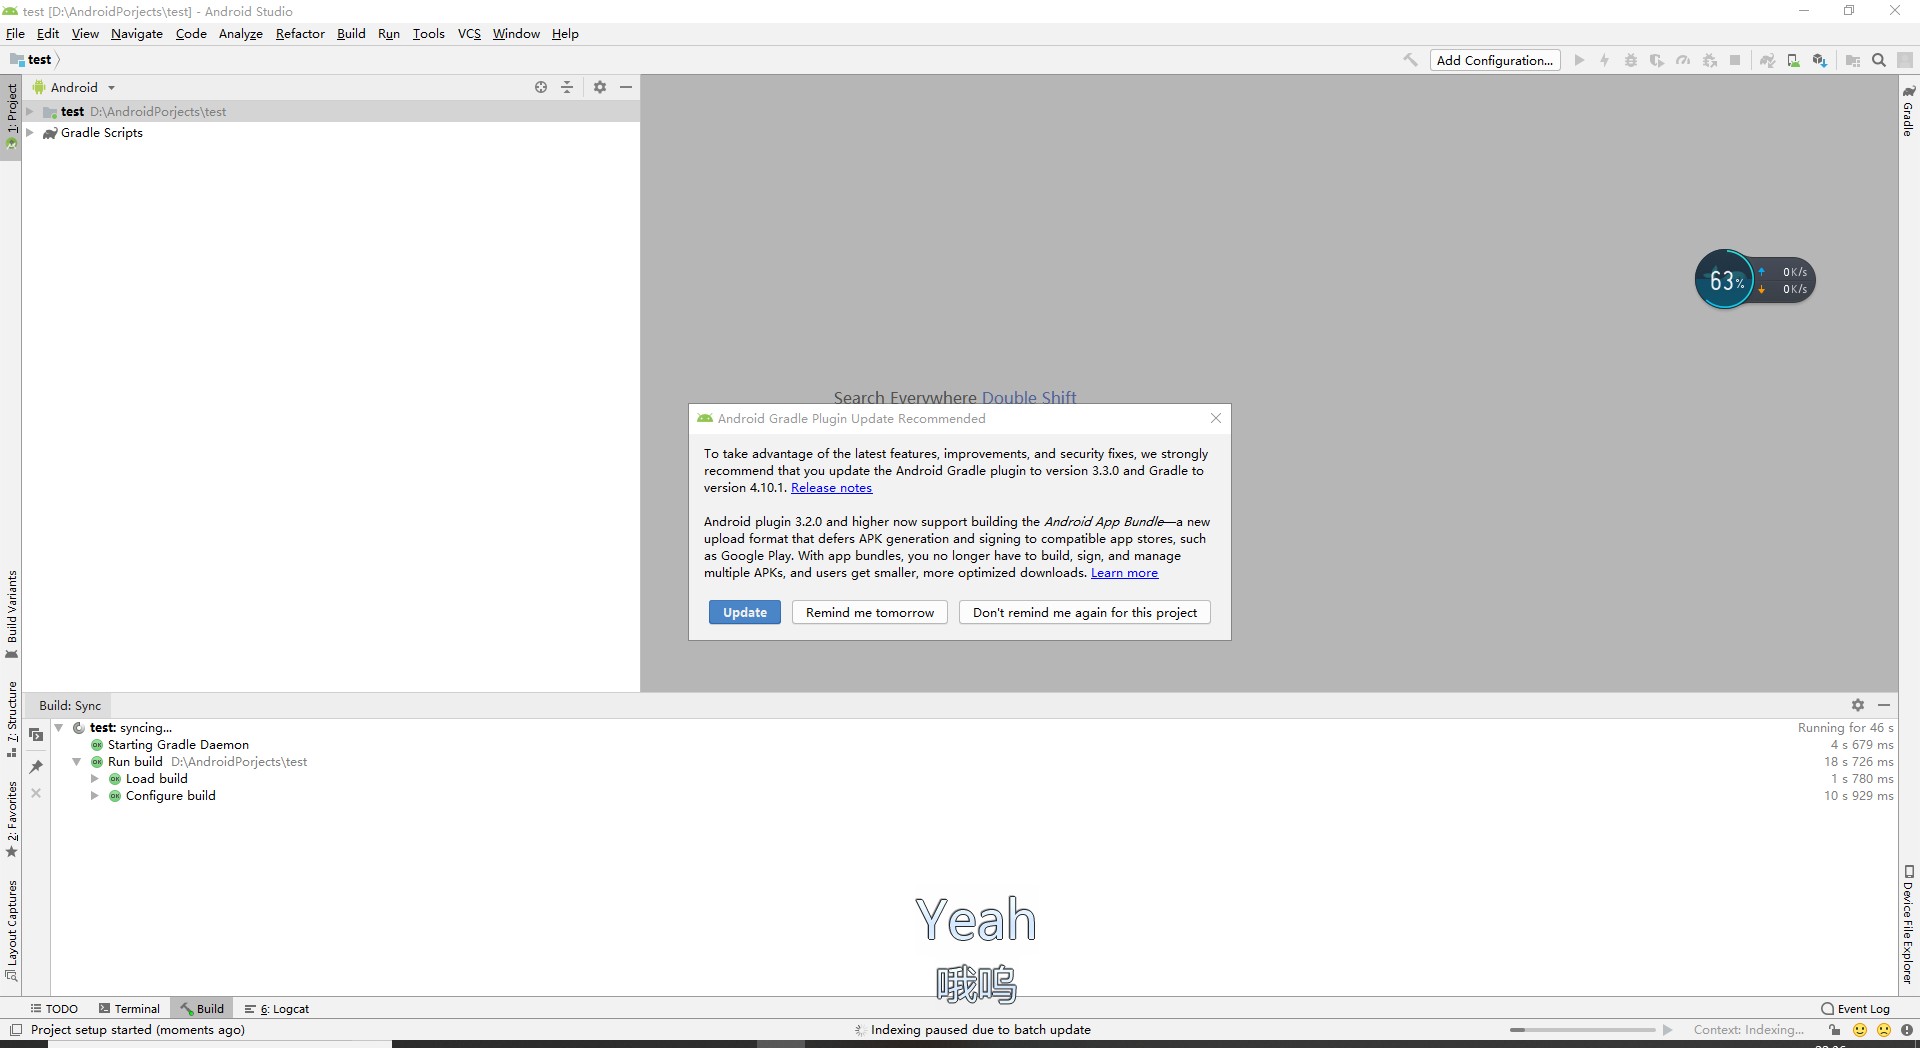Click the Stop square icon in toolbar
1920x1048 pixels.
(x=1735, y=60)
